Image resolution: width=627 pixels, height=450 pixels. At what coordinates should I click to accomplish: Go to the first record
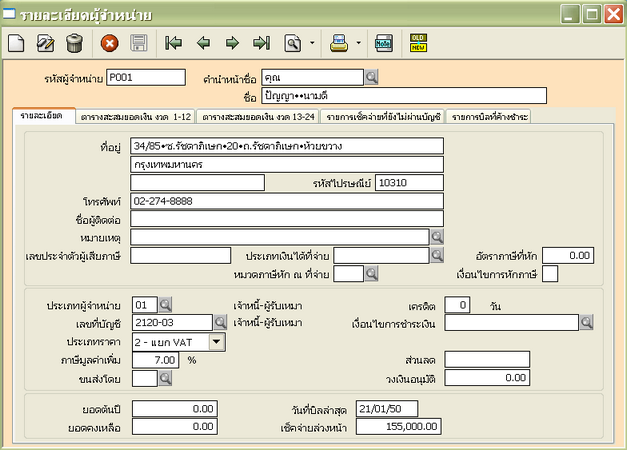pos(174,43)
